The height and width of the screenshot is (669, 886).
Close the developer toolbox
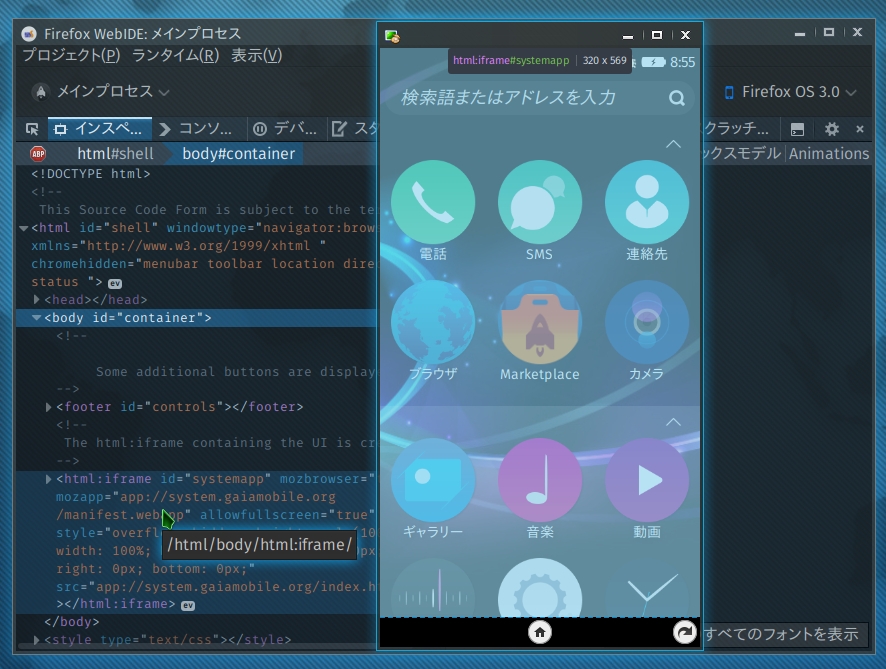(x=860, y=129)
